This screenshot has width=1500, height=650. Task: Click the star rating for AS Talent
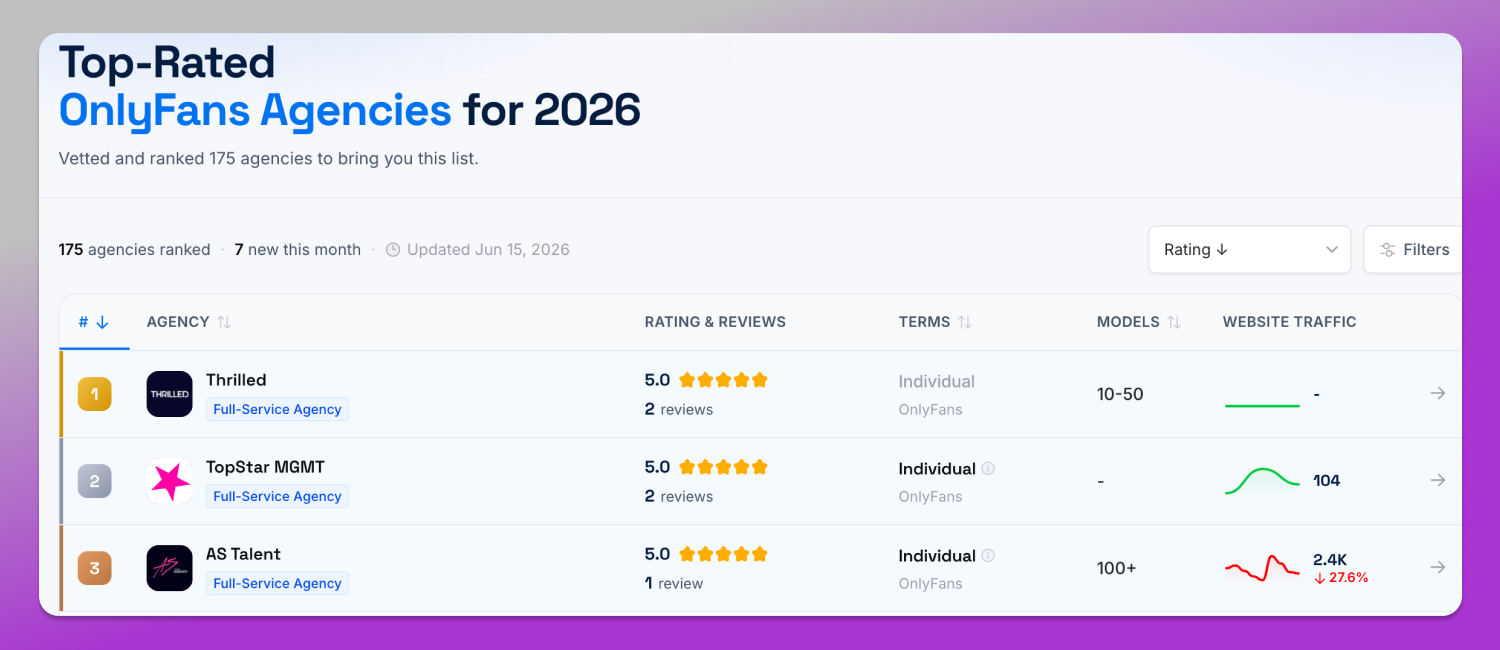(723, 554)
